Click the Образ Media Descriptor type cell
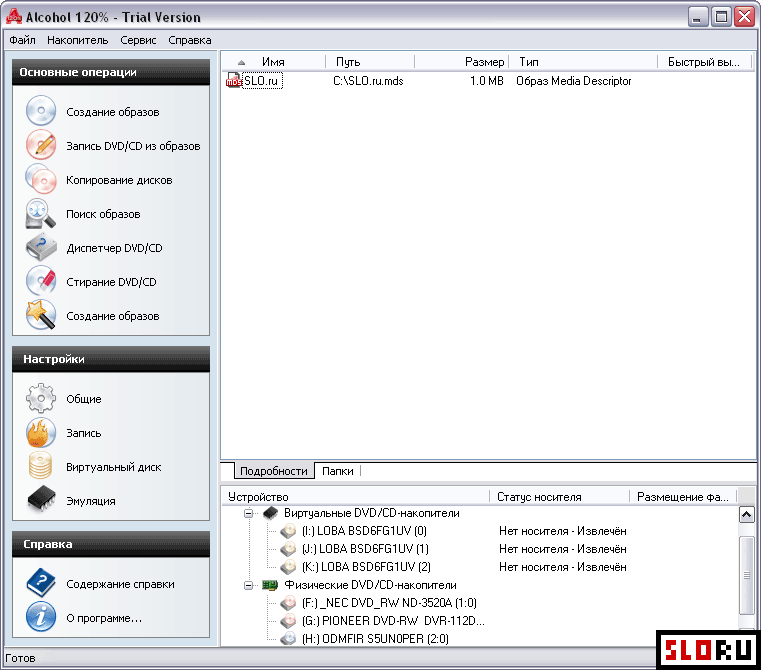The width and height of the screenshot is (761, 670). 574,81
